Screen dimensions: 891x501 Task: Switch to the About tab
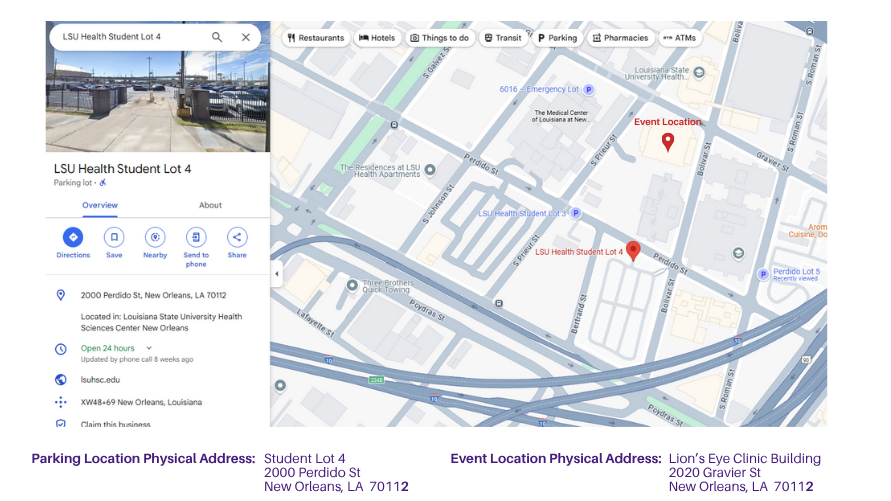click(x=210, y=205)
